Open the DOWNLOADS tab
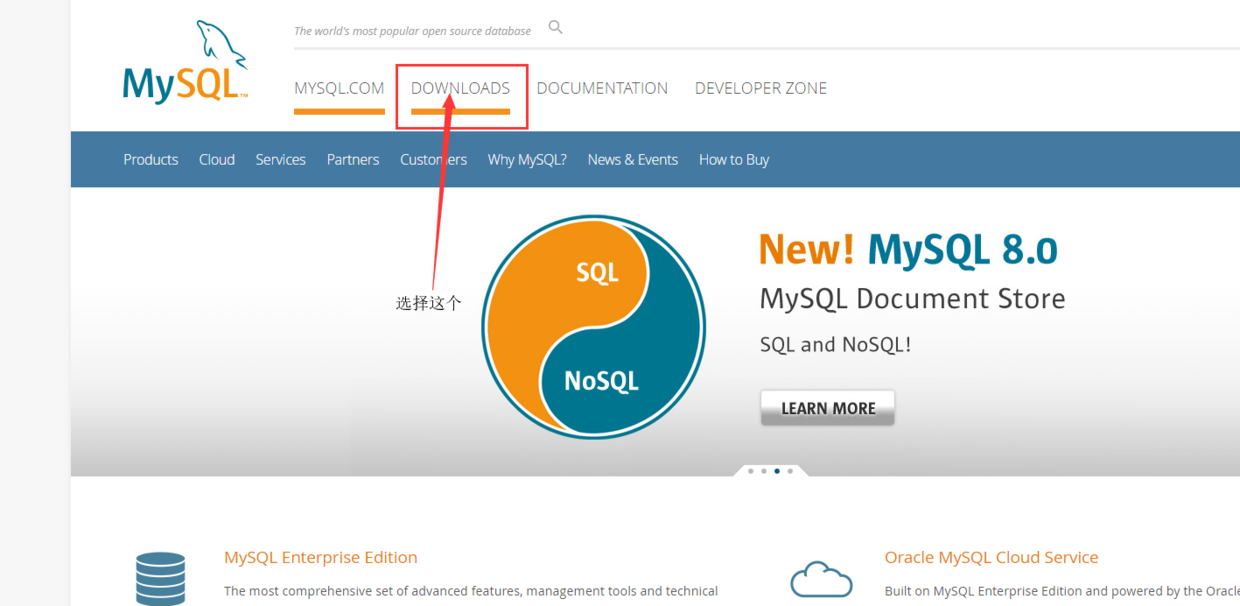This screenshot has height=606, width=1240. [x=460, y=88]
